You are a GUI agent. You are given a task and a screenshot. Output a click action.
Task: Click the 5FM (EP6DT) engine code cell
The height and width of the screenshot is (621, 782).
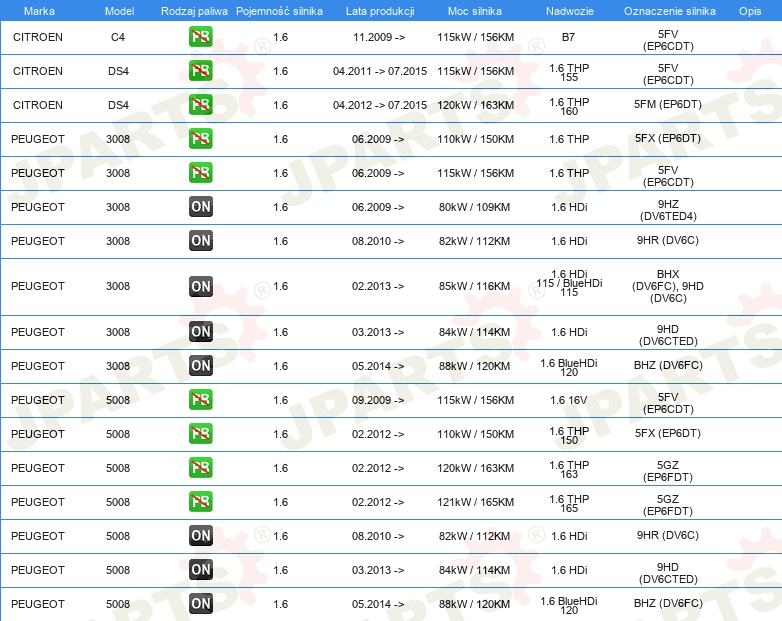coord(668,104)
